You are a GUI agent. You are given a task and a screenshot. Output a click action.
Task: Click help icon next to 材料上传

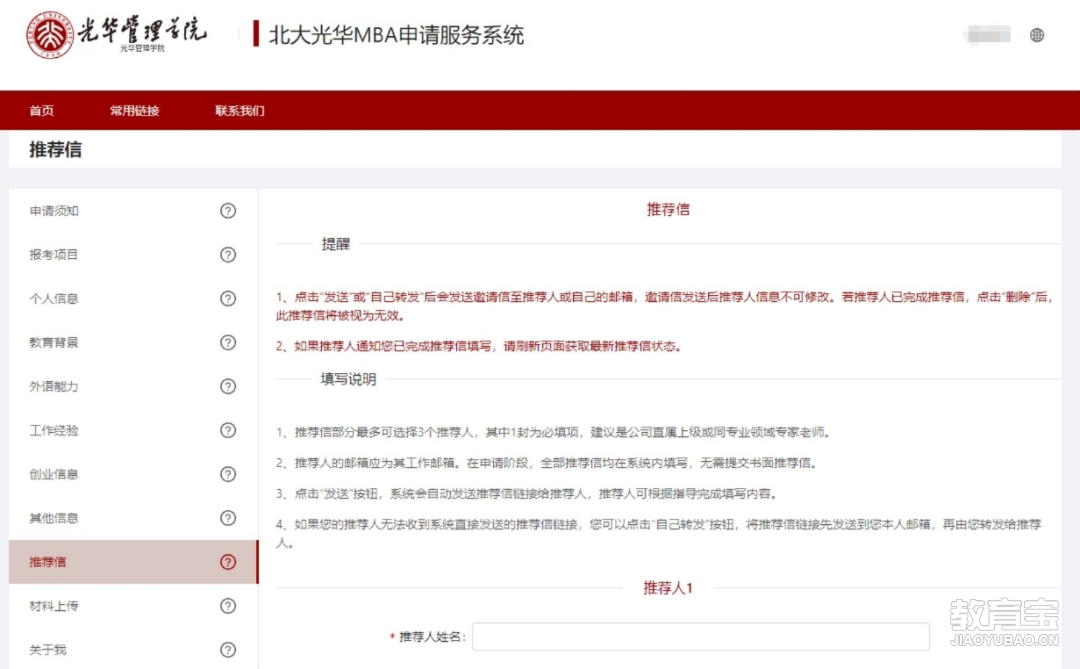tap(228, 606)
